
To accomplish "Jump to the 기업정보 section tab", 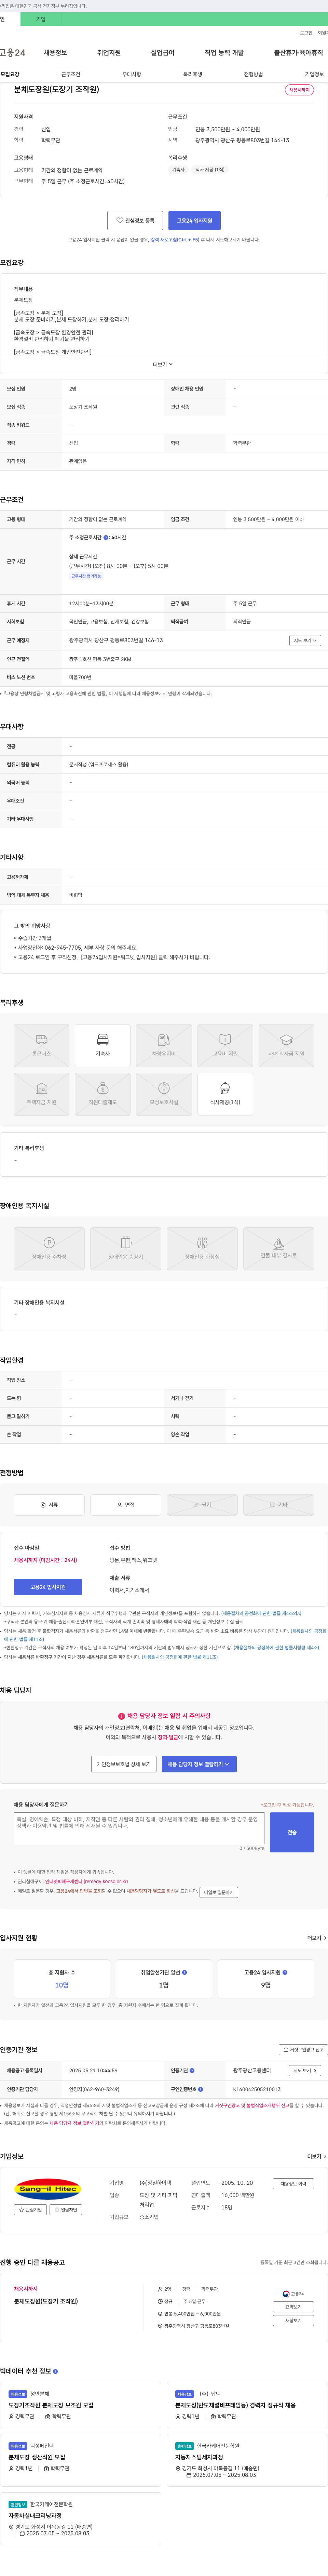I will pos(314,74).
